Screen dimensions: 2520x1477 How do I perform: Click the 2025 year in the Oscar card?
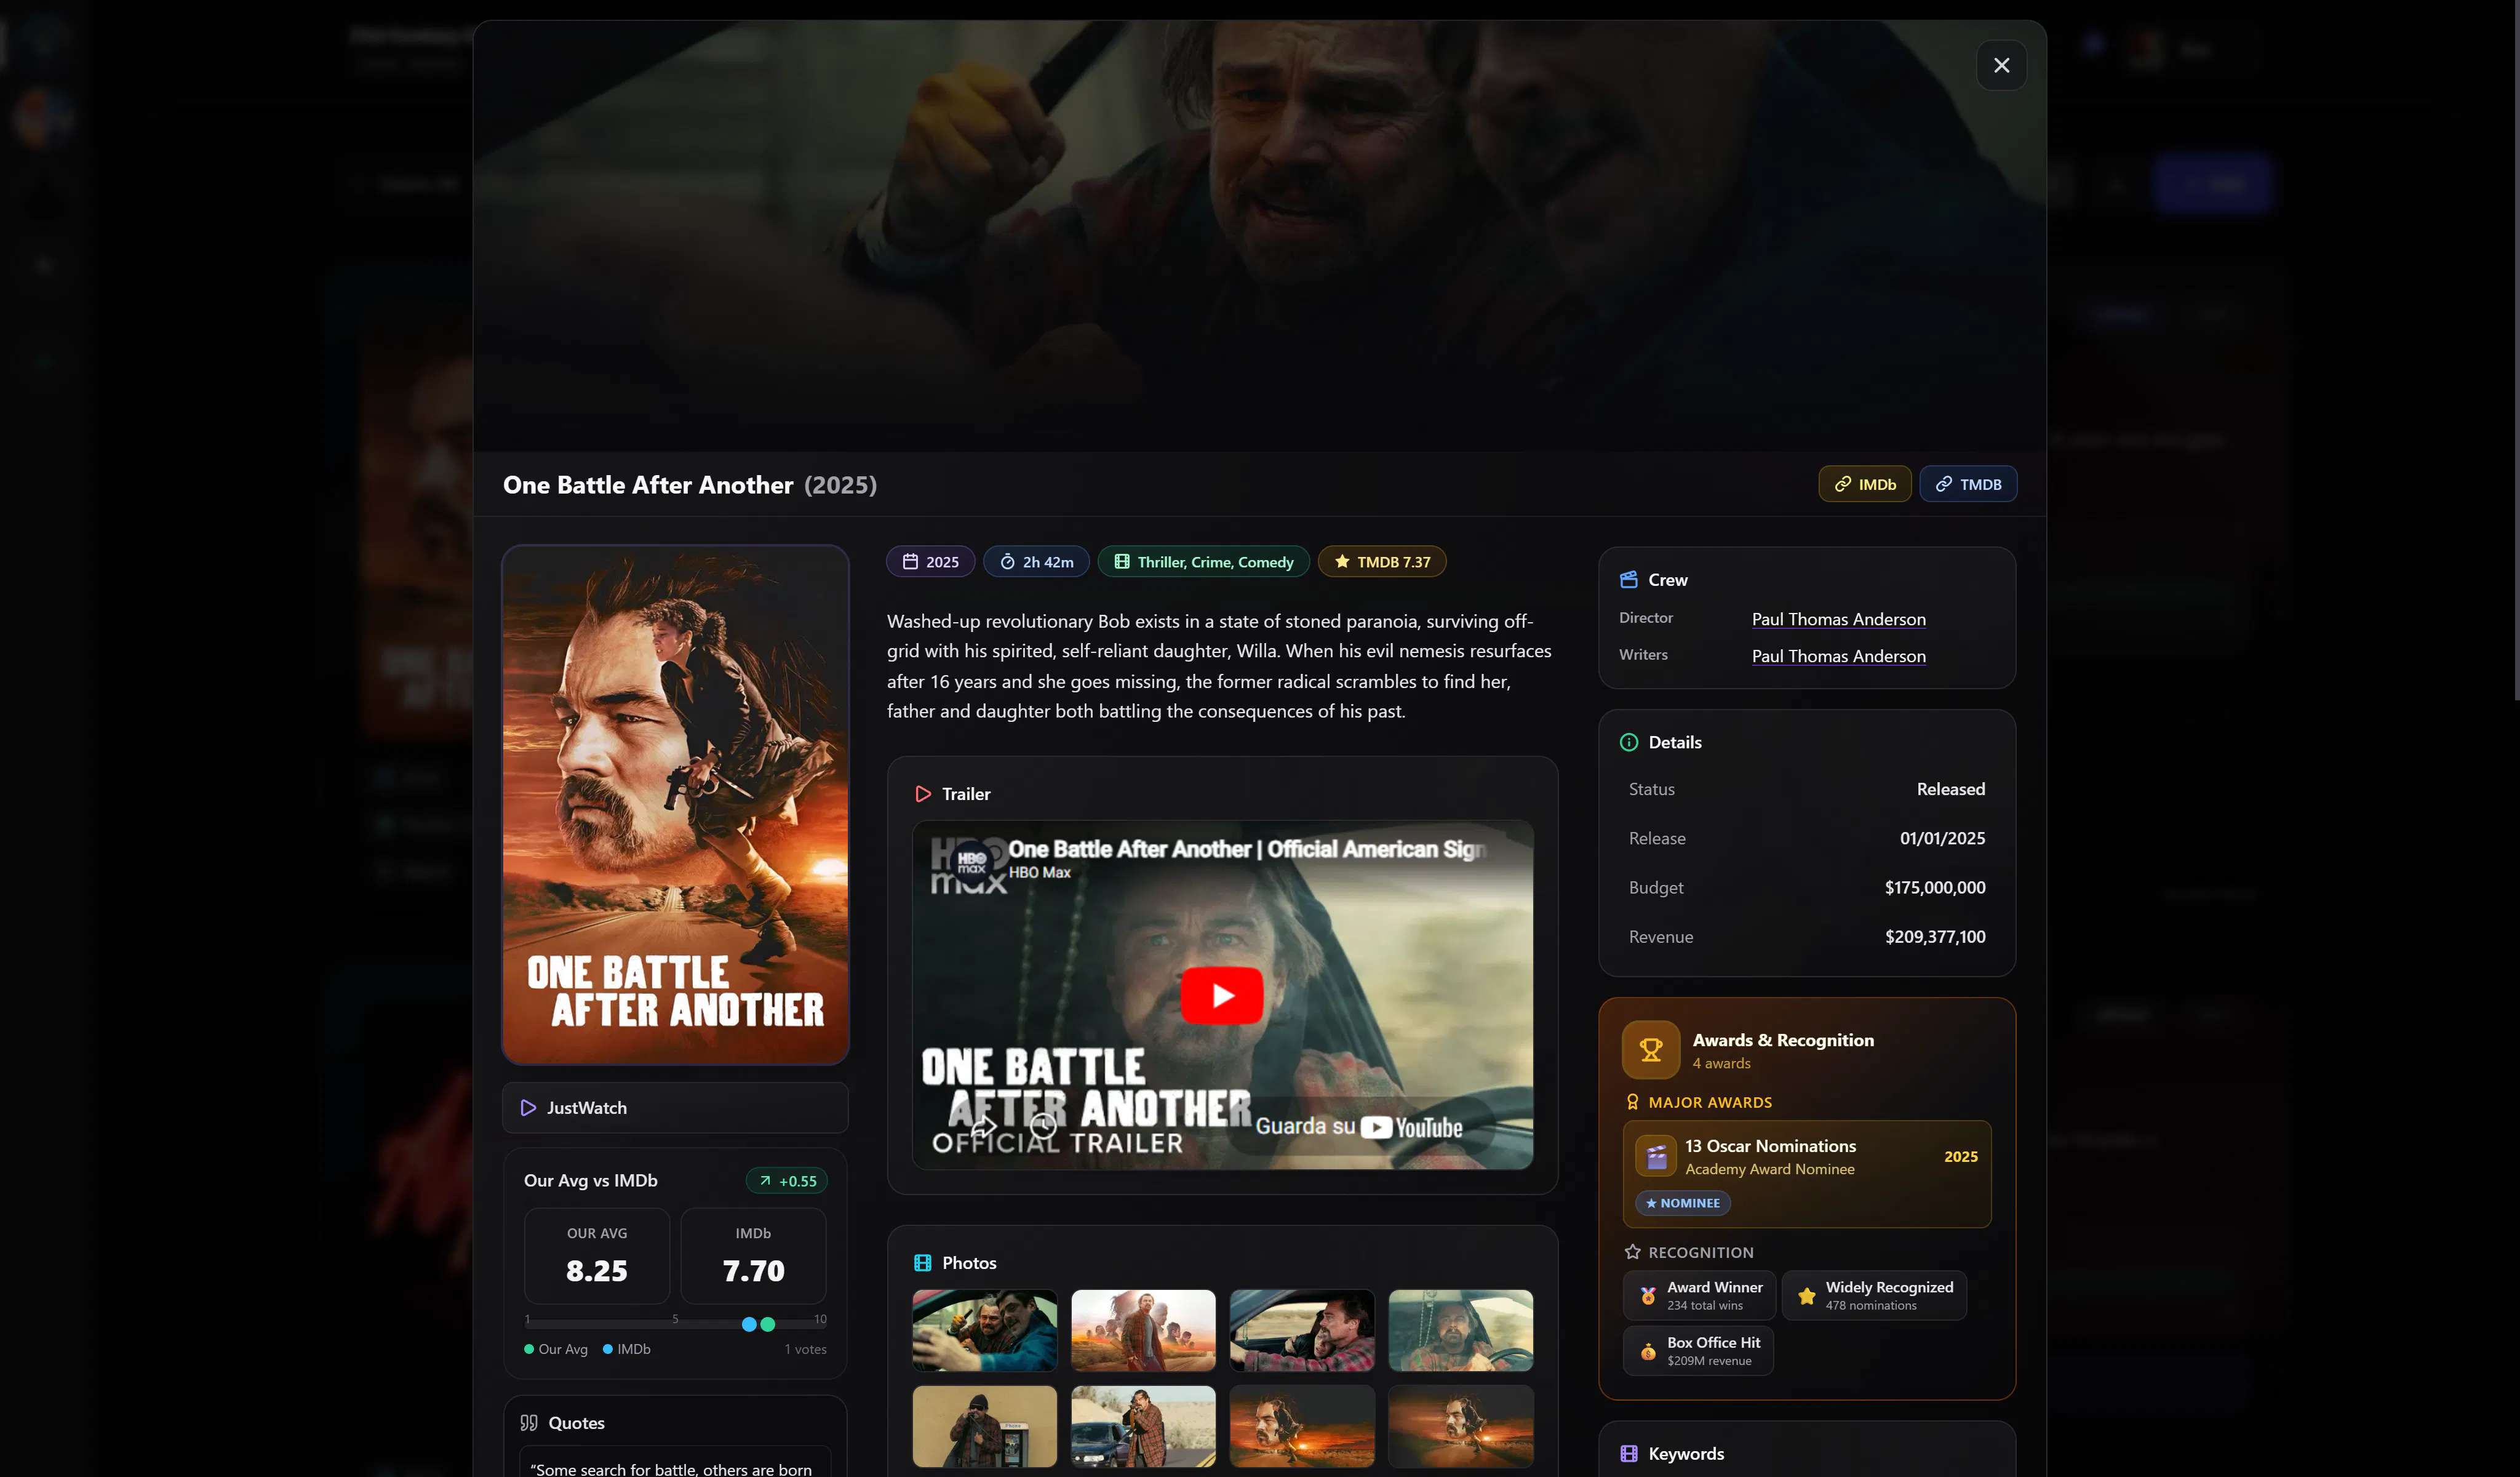click(x=1960, y=1157)
